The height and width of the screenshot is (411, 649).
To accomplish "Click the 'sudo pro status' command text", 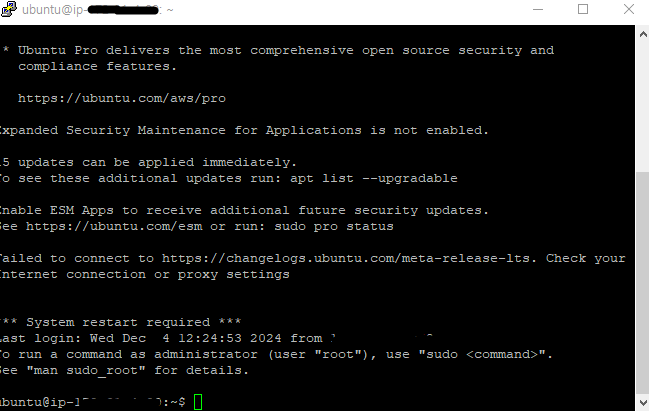I will [334, 226].
